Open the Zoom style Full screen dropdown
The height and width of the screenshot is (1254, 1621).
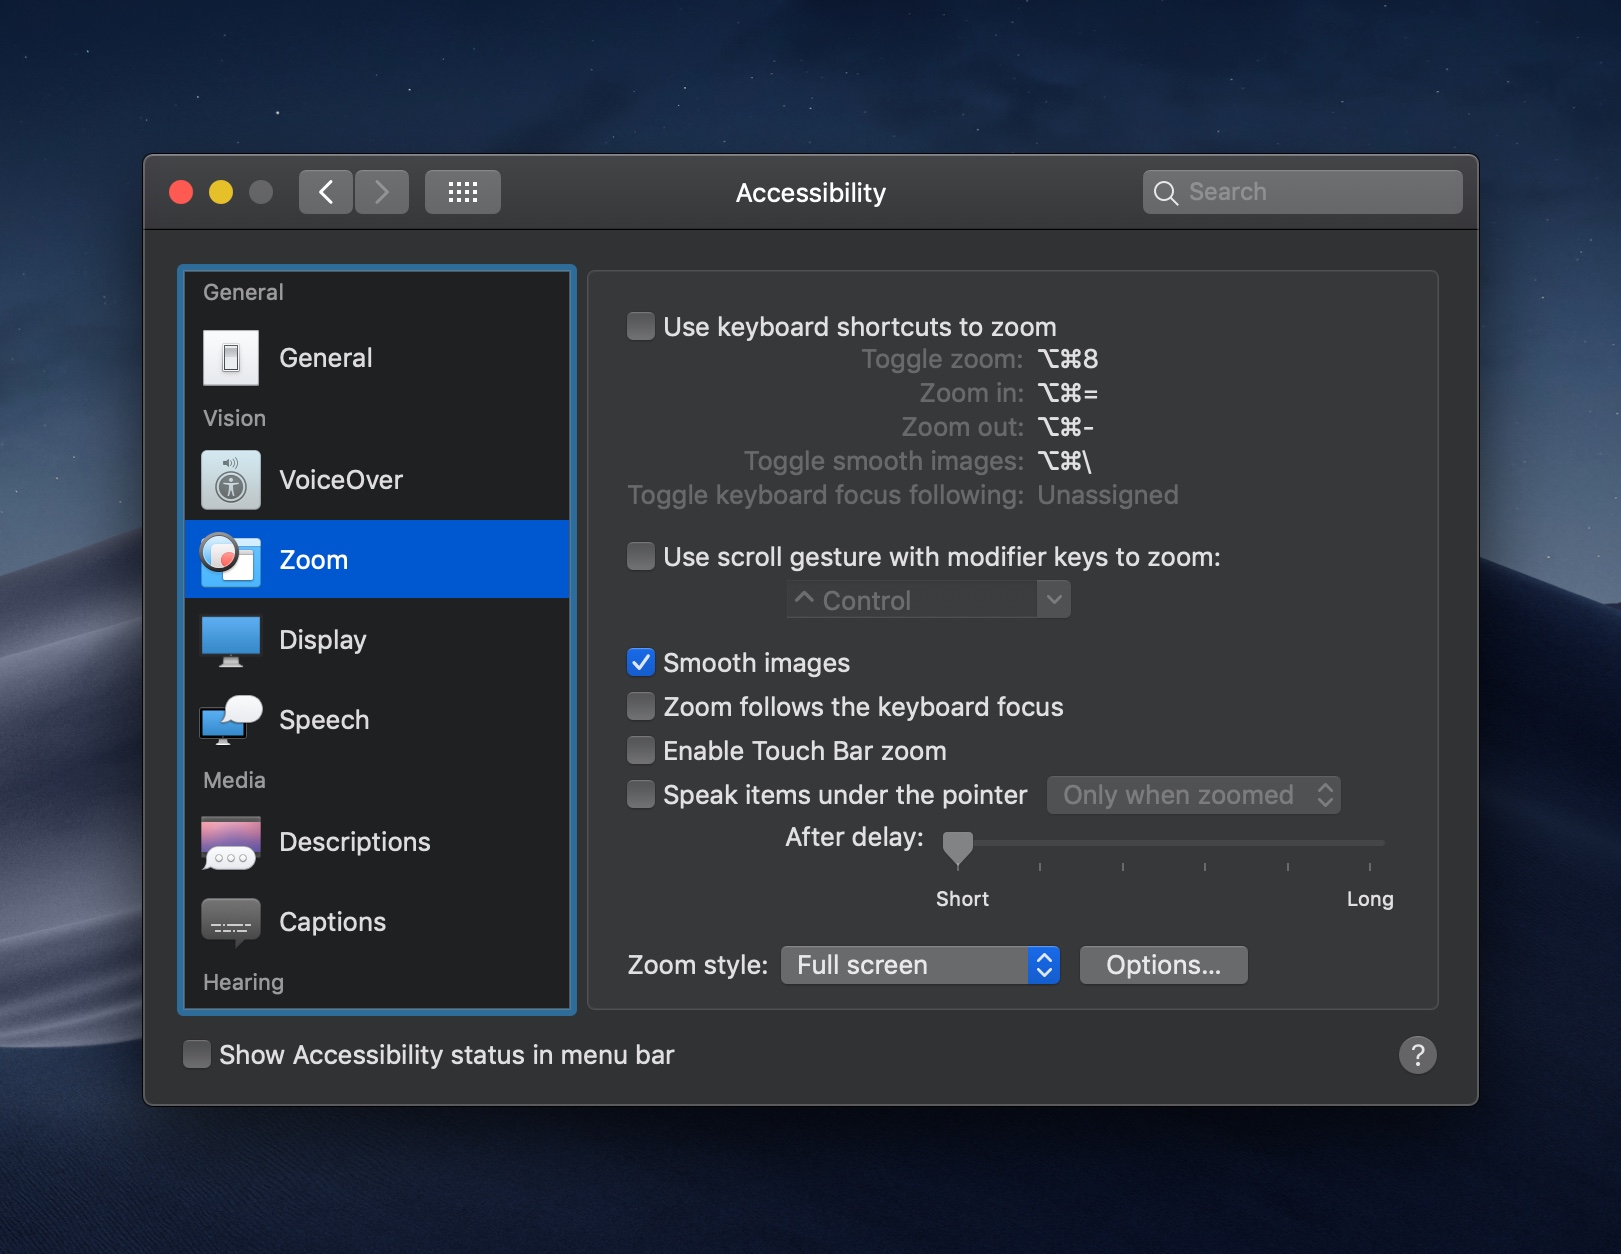tap(920, 965)
